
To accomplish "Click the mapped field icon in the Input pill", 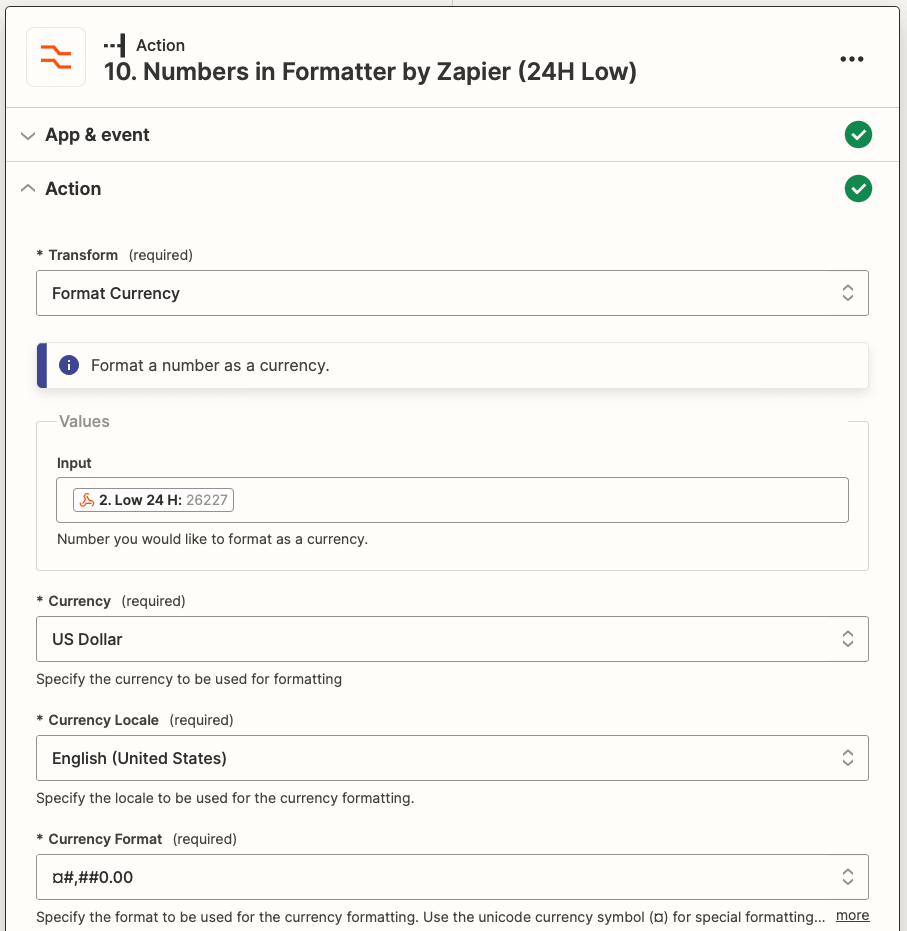I will [x=86, y=499].
